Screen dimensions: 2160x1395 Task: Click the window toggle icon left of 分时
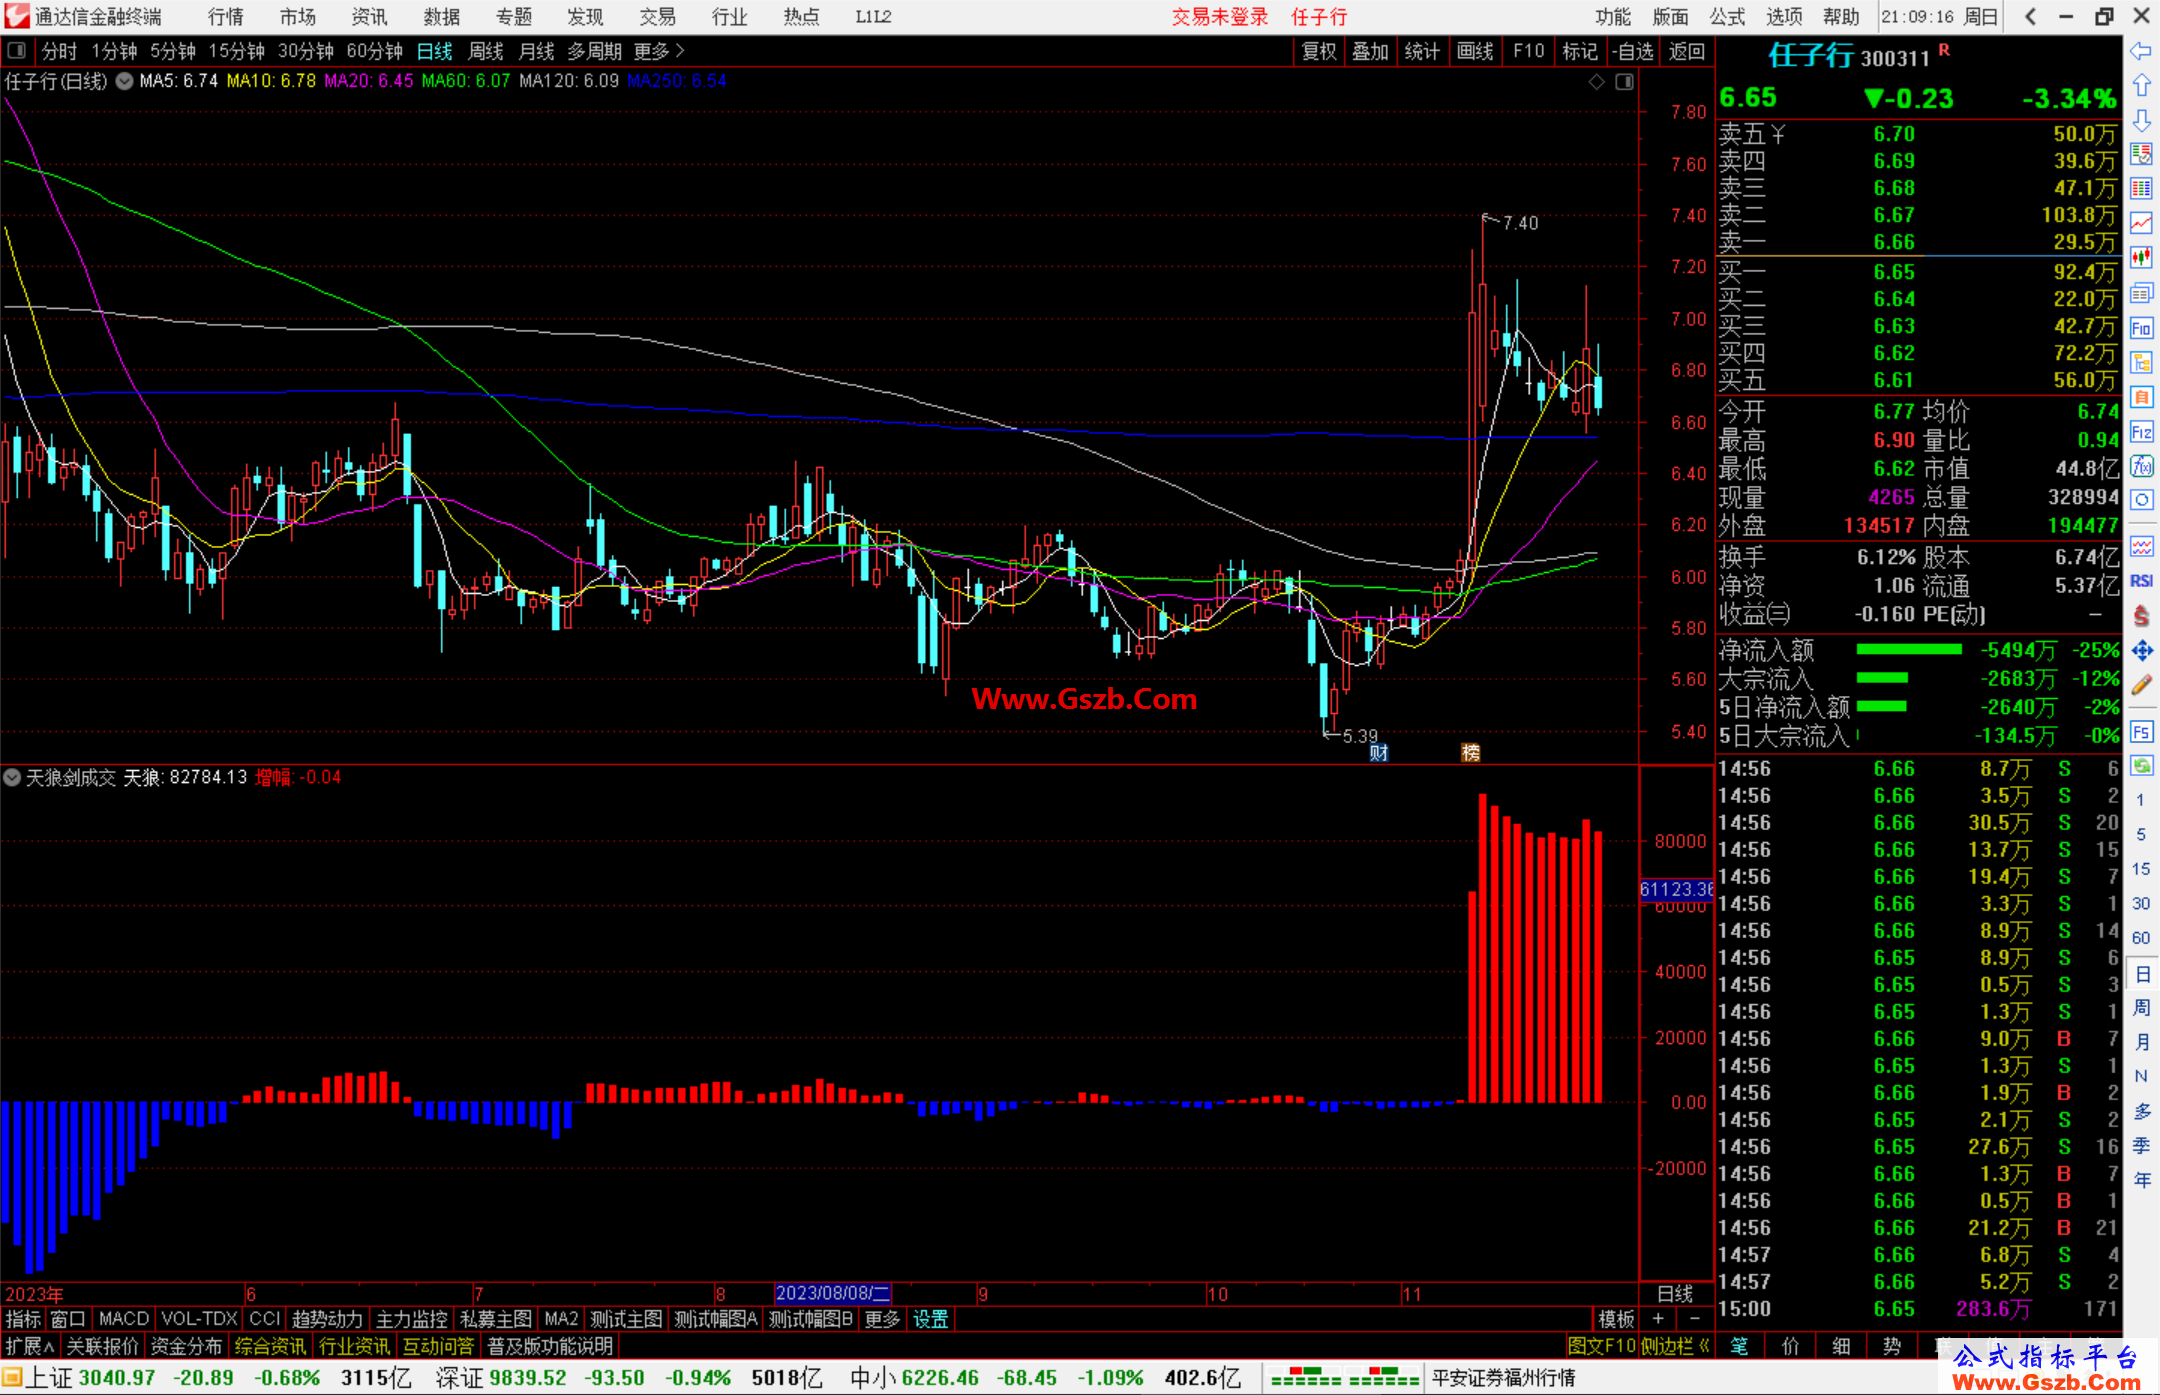coord(17,50)
